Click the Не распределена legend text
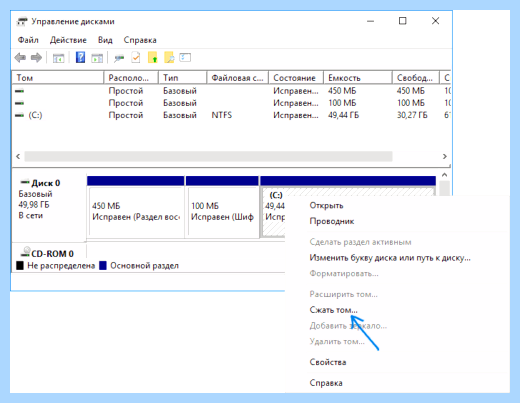This screenshot has width=520, height=403. coord(61,266)
